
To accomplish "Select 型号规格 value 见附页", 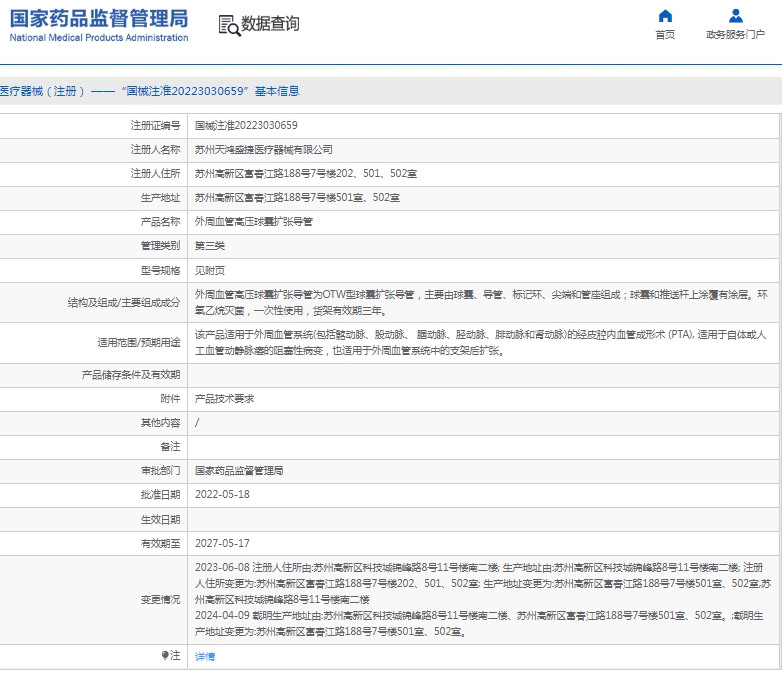I will pyautogui.click(x=209, y=270).
